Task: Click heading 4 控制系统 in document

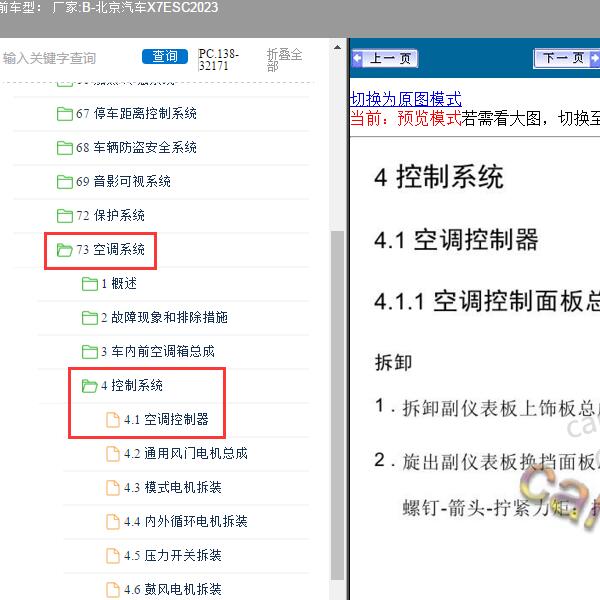Action: [x=439, y=177]
